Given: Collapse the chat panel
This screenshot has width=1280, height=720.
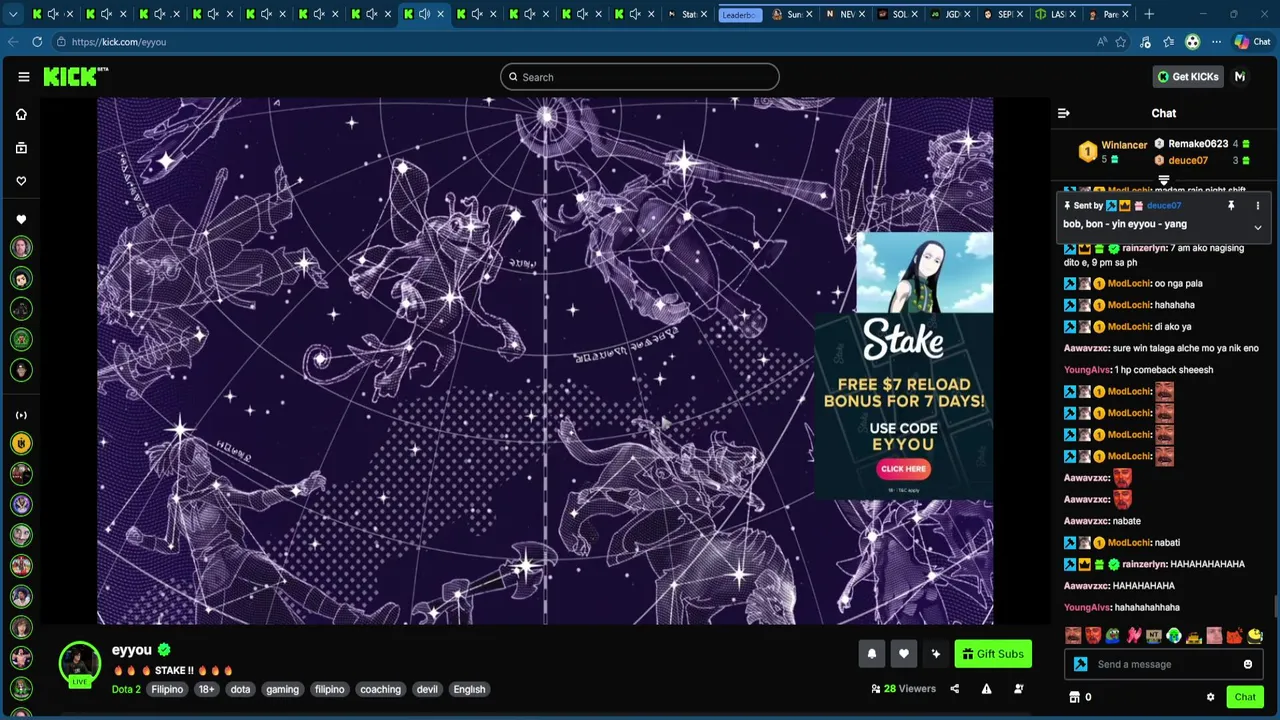Looking at the screenshot, I should click(x=1064, y=113).
